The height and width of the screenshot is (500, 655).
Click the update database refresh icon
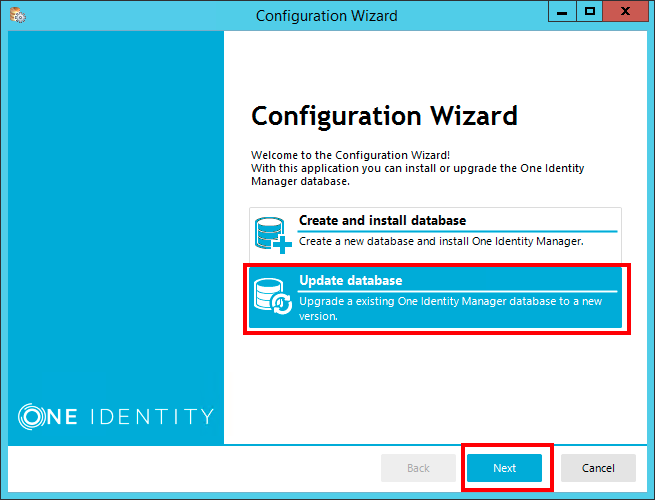pyautogui.click(x=273, y=296)
